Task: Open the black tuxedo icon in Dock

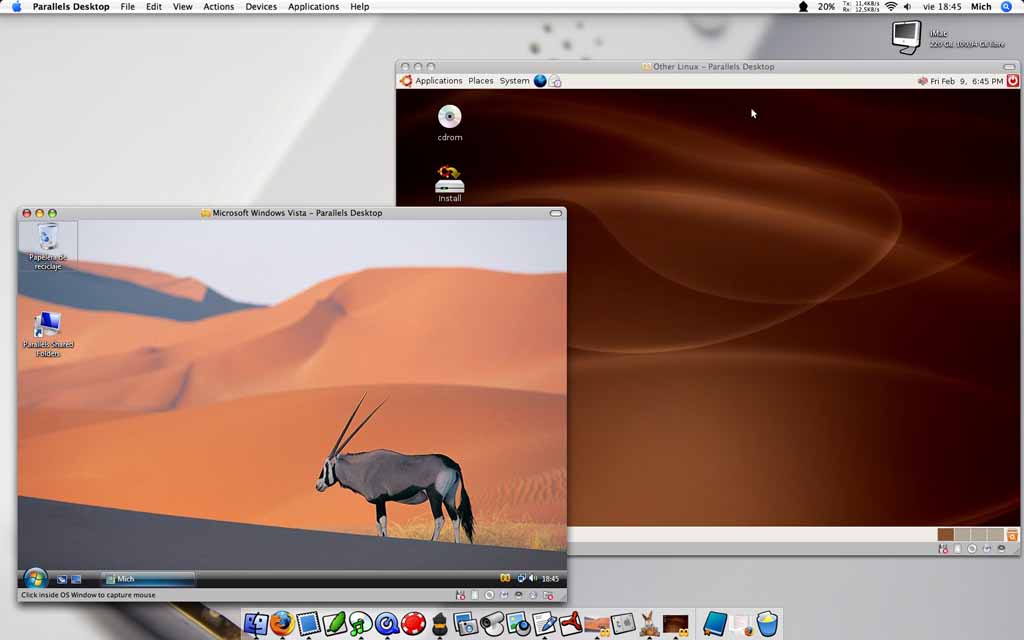Action: 440,625
